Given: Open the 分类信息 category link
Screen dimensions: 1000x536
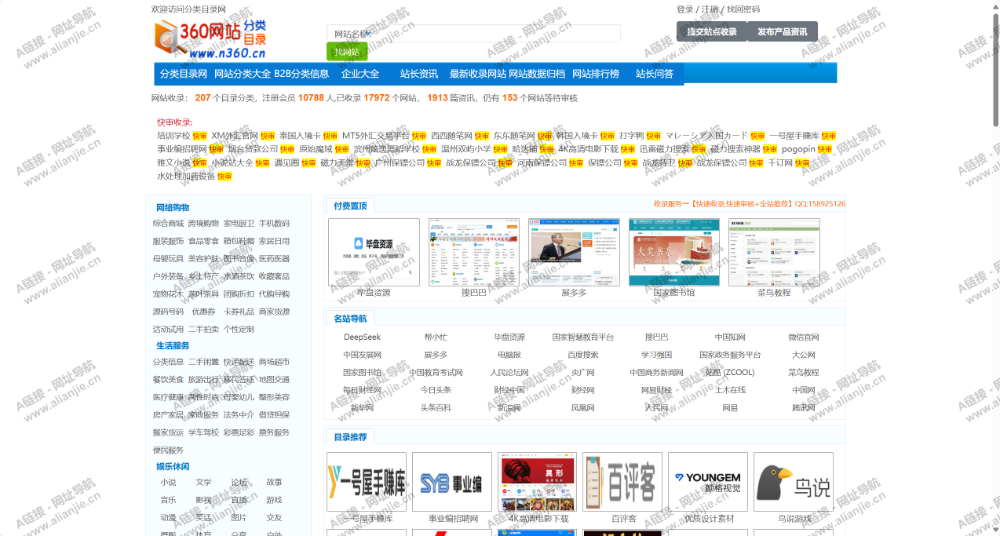Looking at the screenshot, I should coord(168,362).
